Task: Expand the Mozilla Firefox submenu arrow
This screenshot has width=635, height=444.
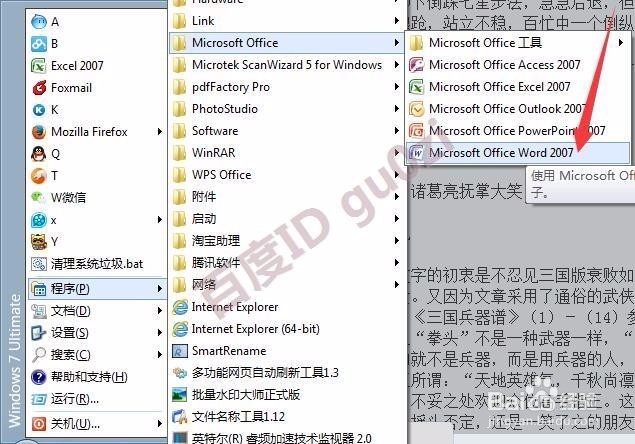Action: pos(160,132)
